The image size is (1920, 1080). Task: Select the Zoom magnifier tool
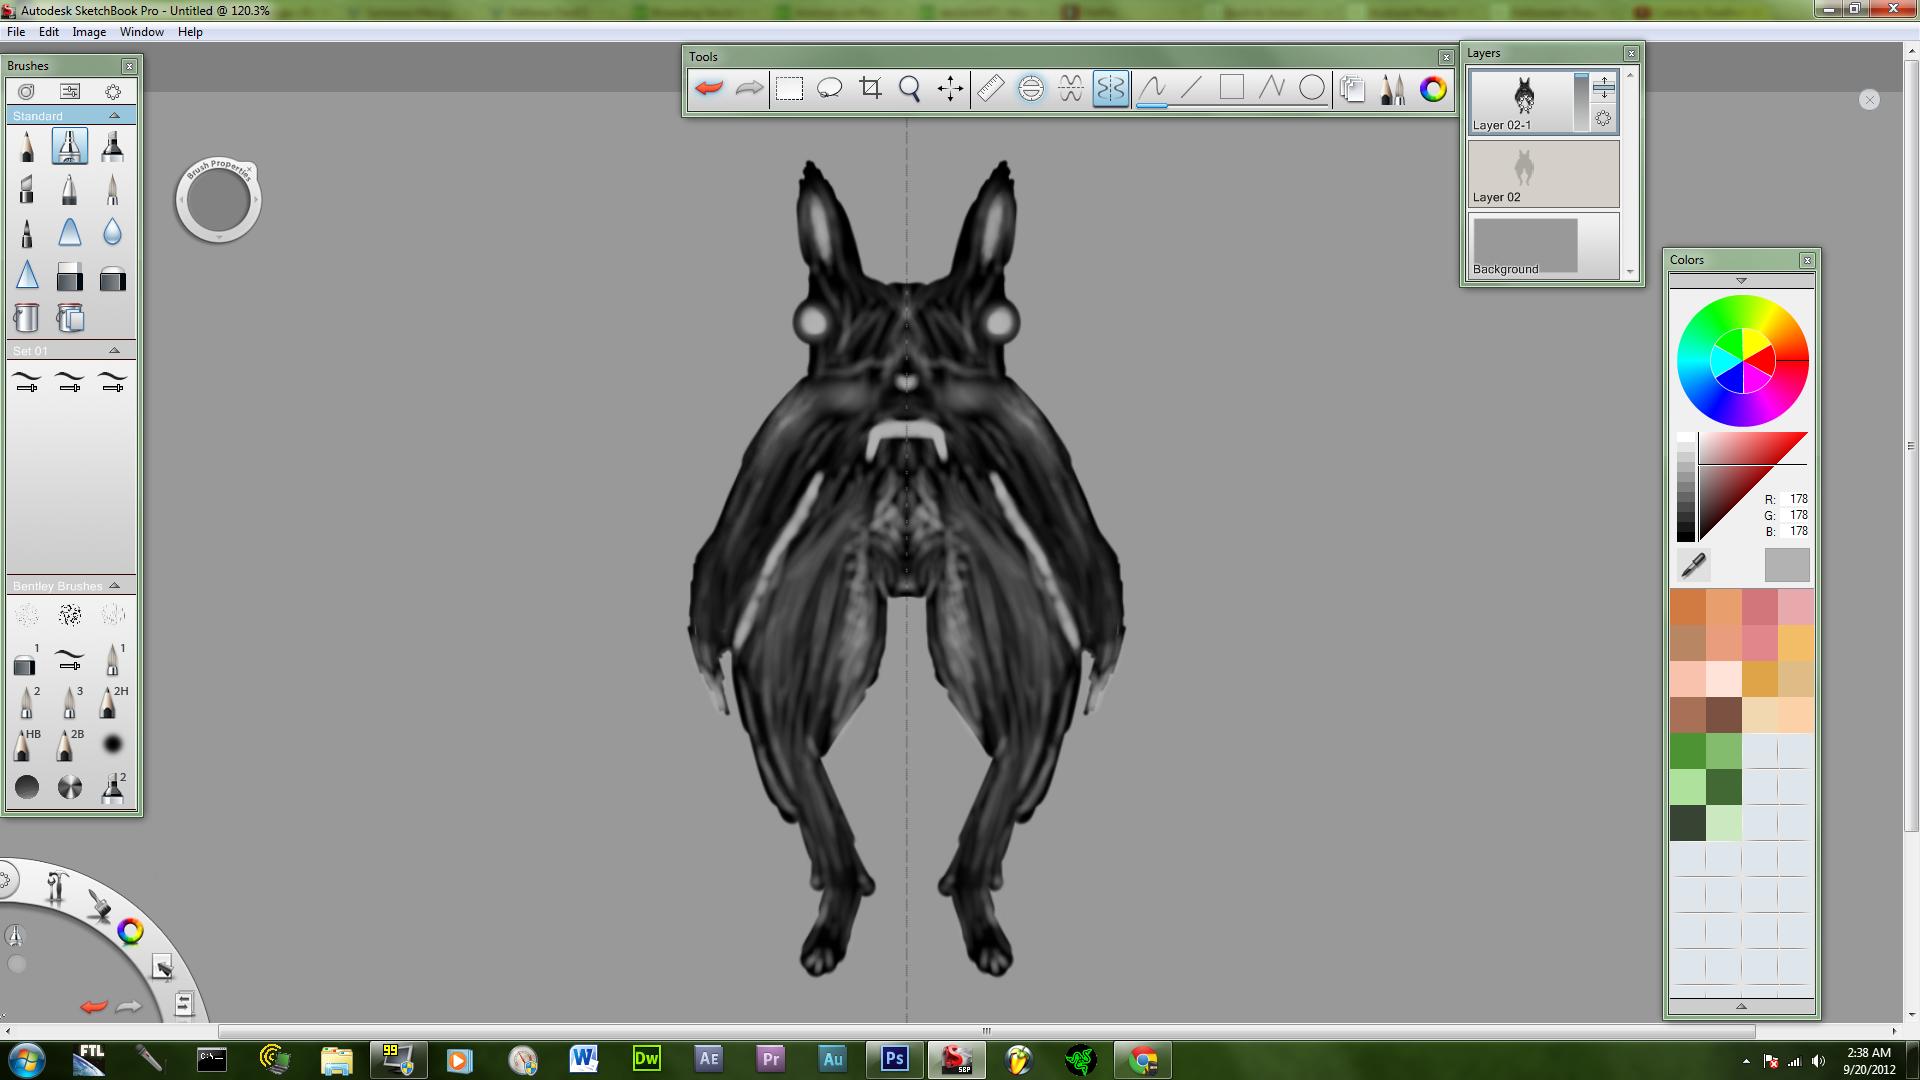point(910,89)
